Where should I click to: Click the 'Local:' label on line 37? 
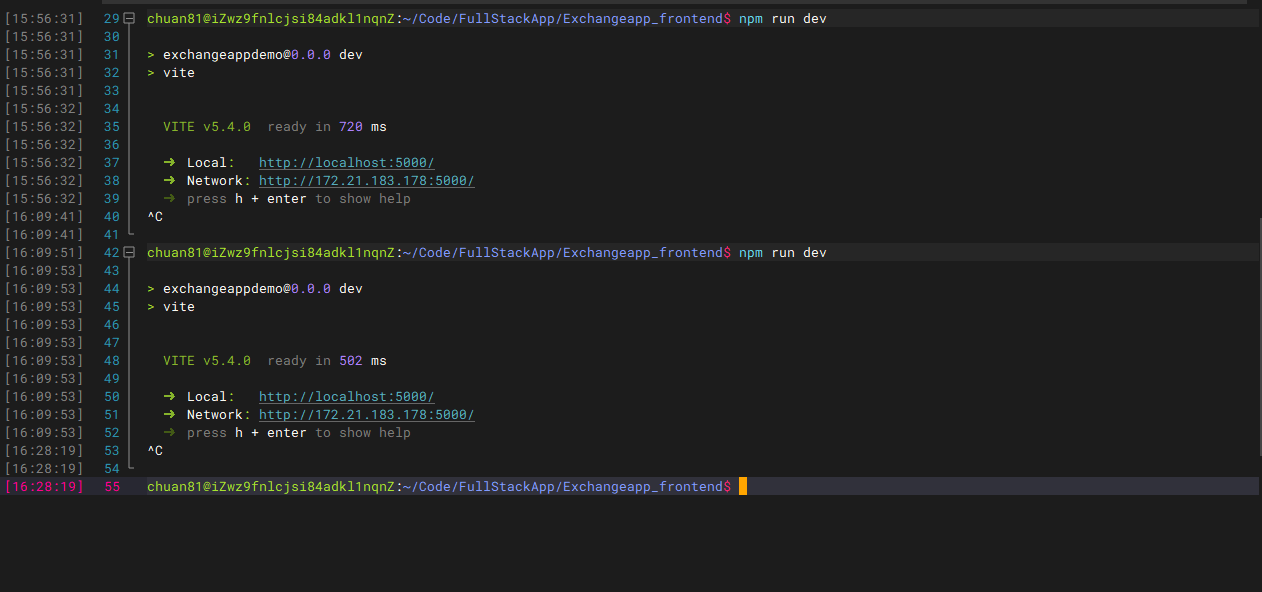coord(211,163)
